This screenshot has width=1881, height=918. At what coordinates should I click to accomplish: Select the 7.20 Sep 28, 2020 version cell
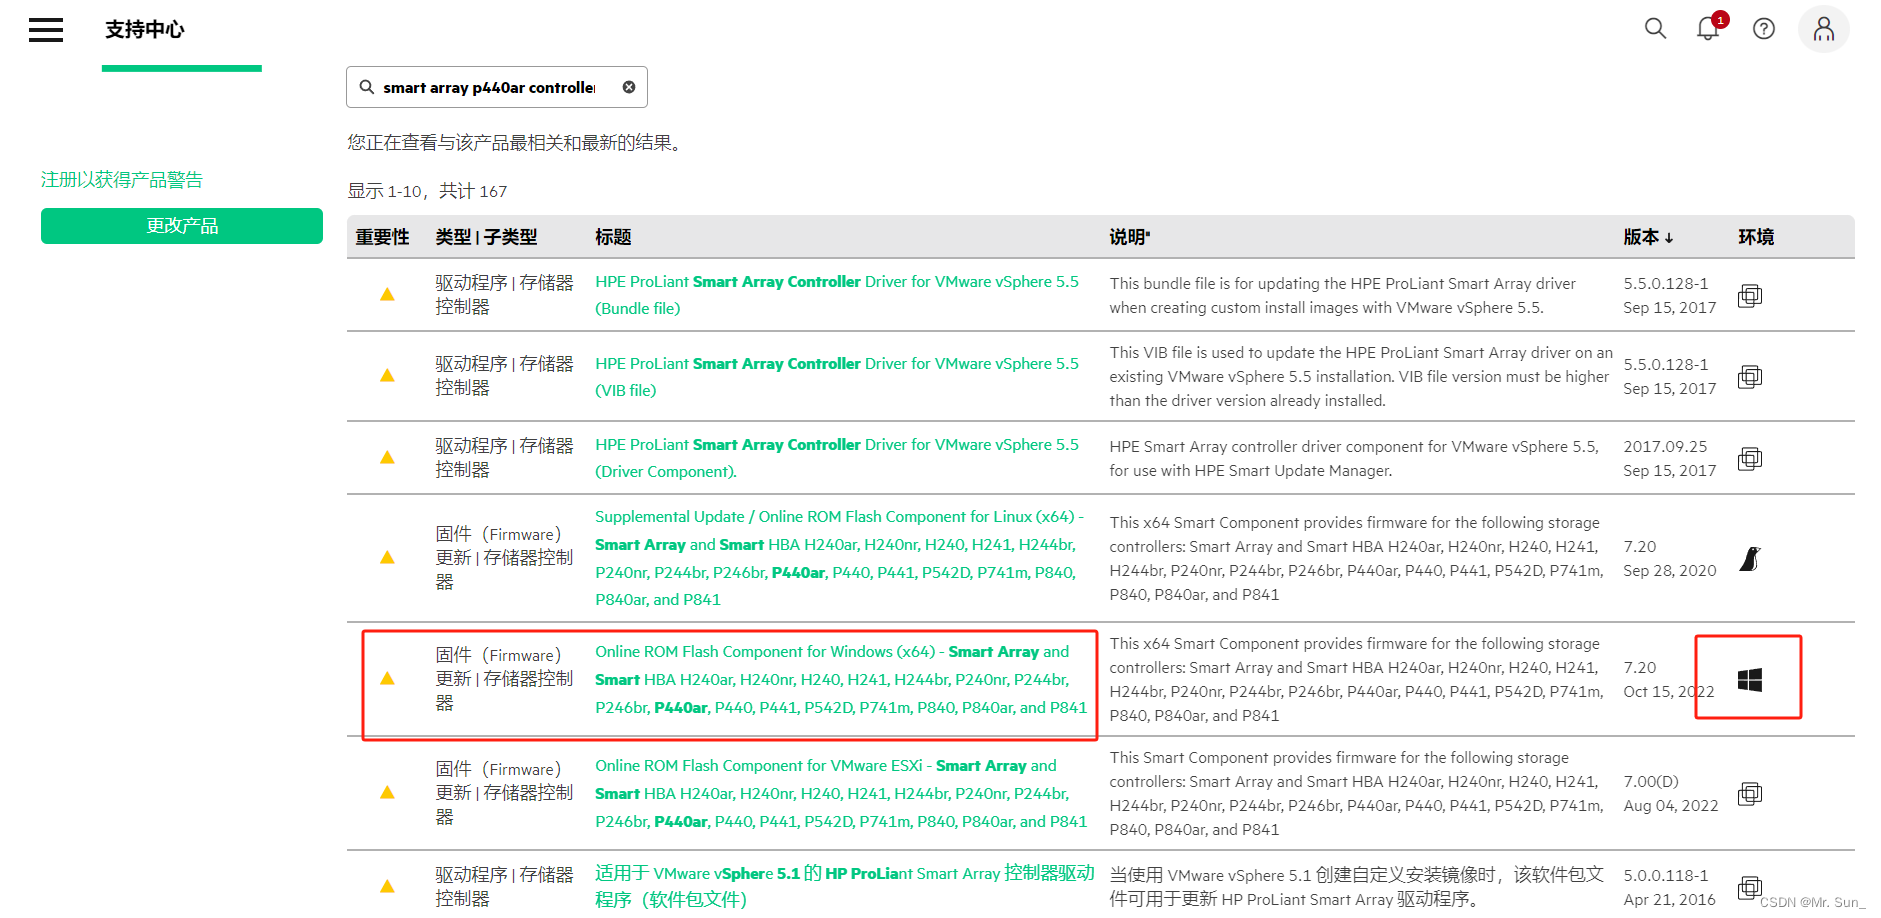pyautogui.click(x=1670, y=559)
